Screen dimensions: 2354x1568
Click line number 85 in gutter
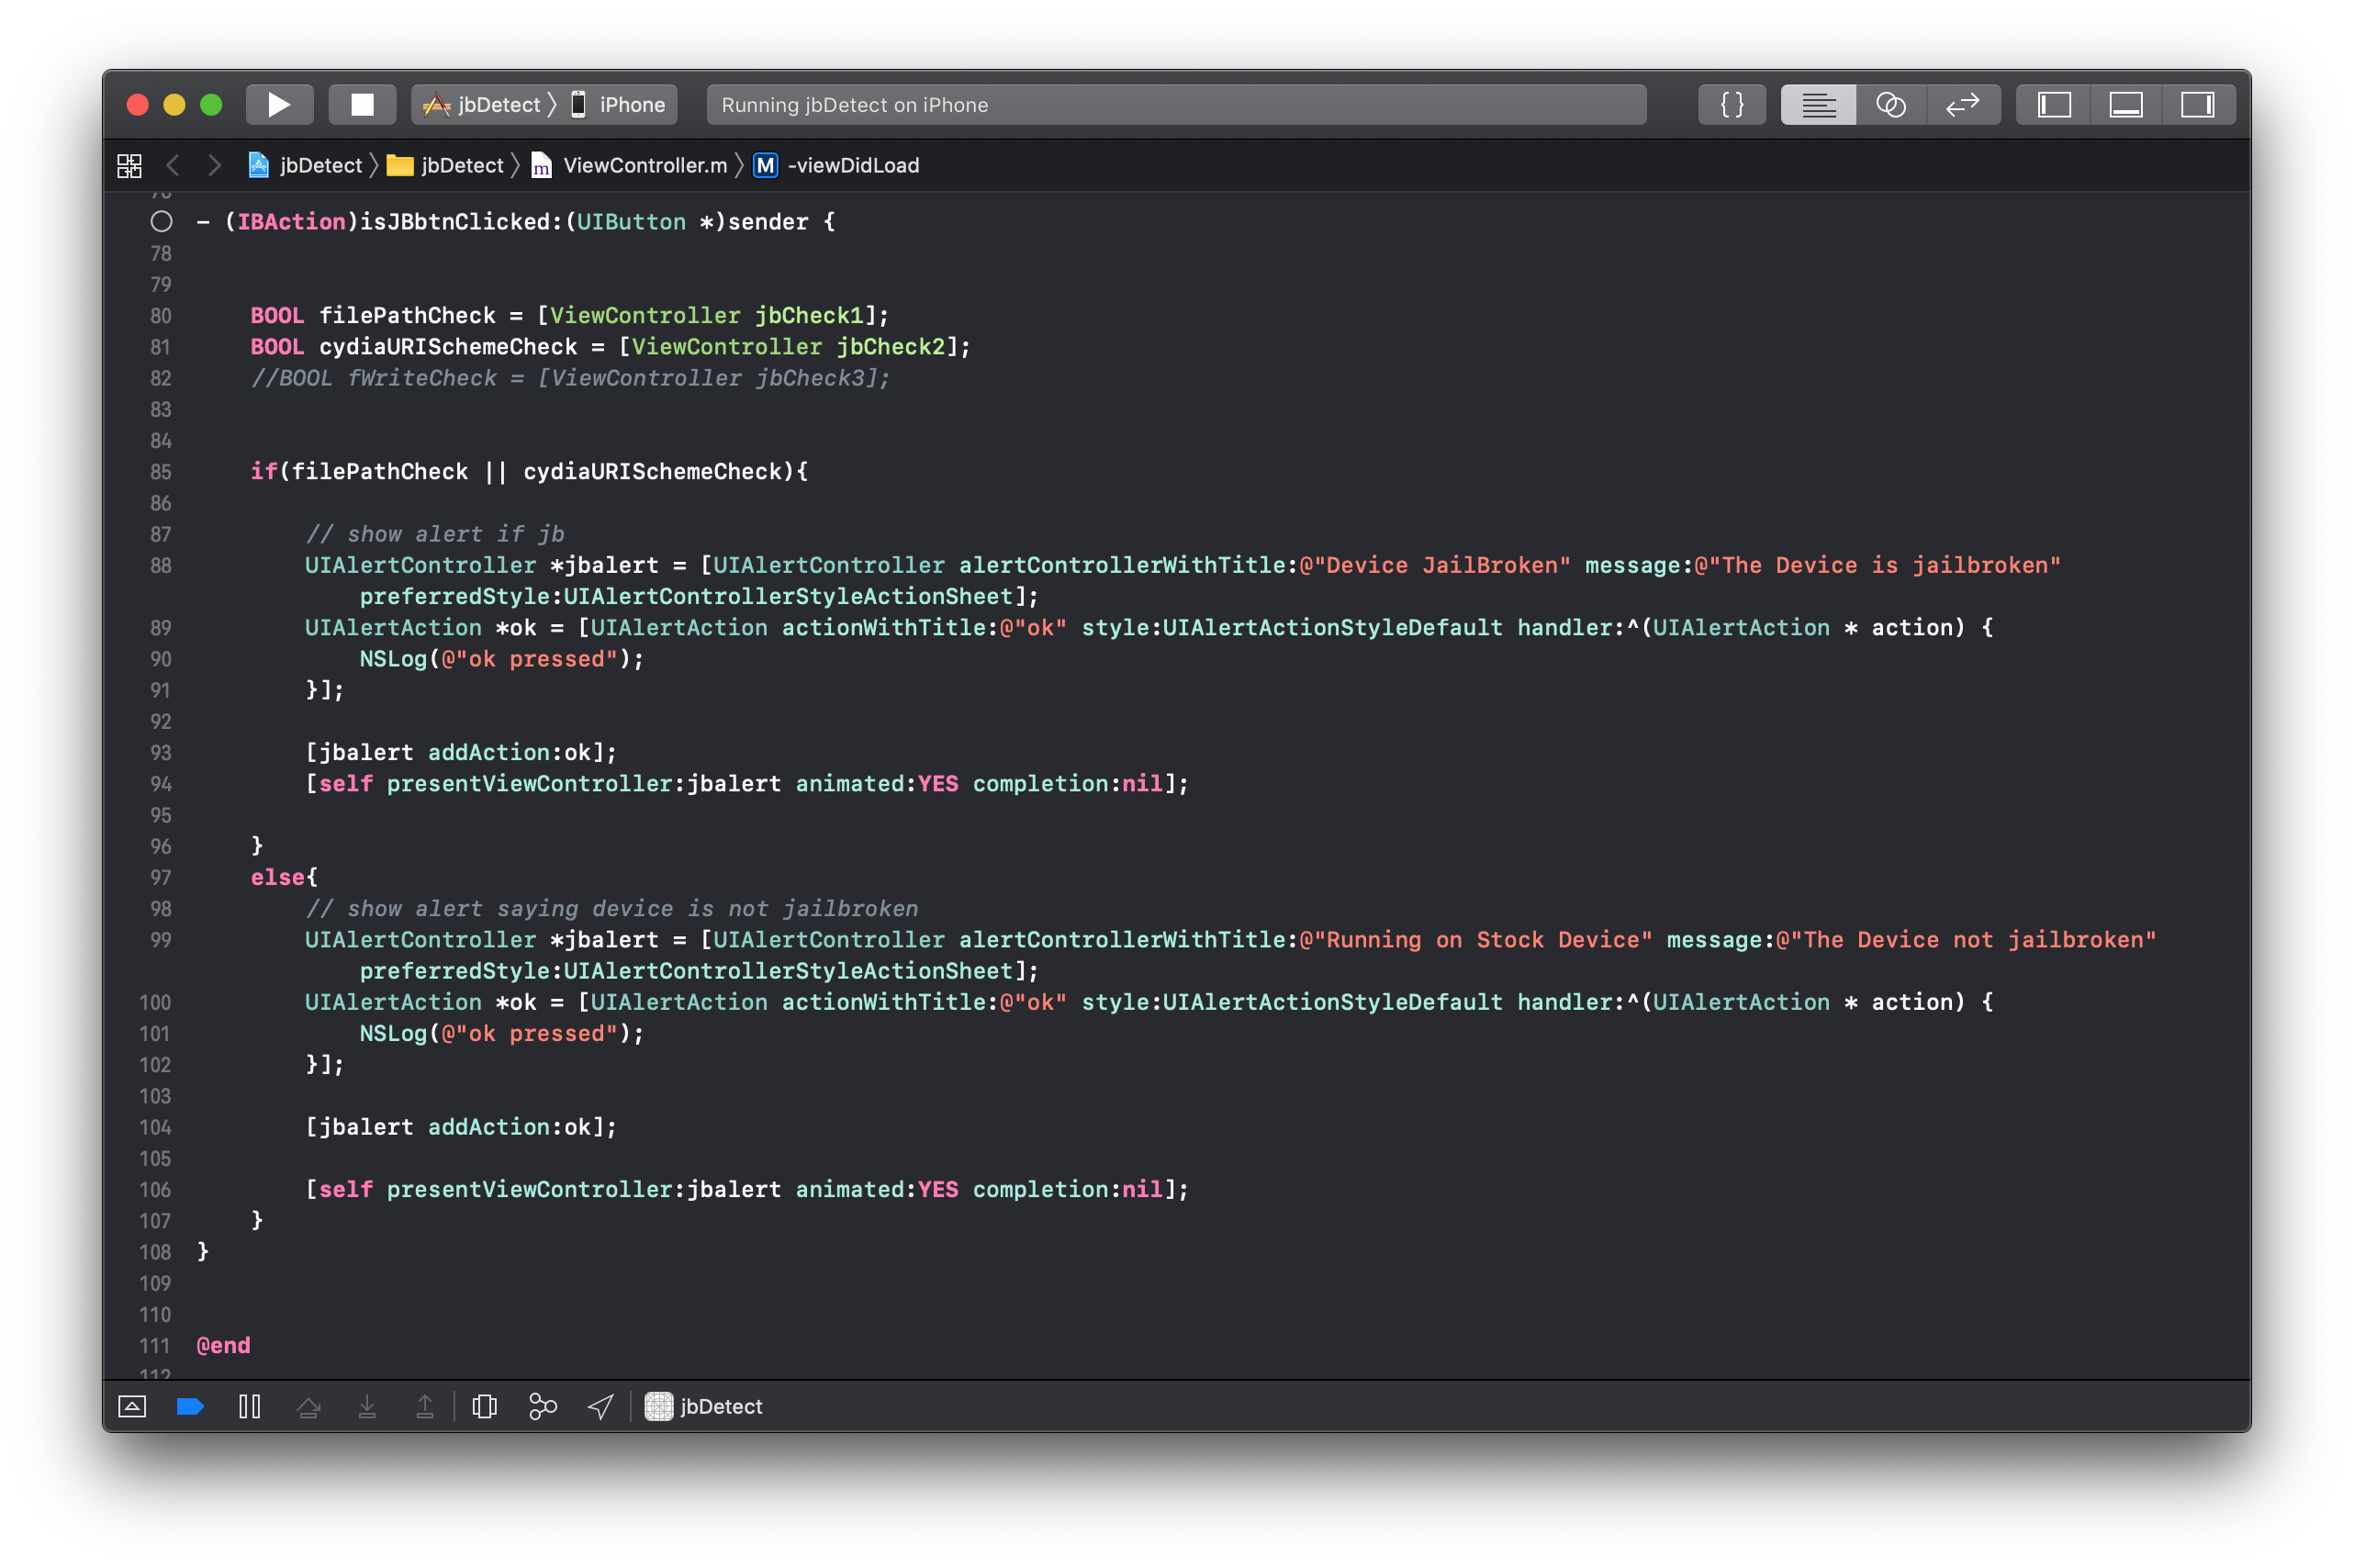pos(161,472)
